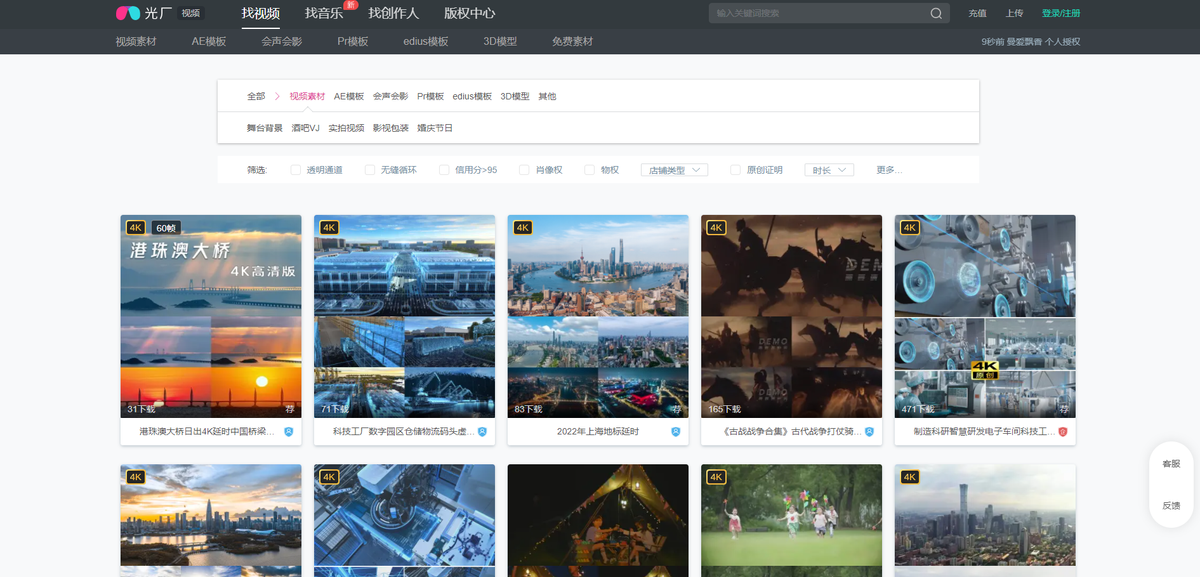Open 2022年上海地标延时 title
This screenshot has width=1200, height=577.
pyautogui.click(x=598, y=432)
